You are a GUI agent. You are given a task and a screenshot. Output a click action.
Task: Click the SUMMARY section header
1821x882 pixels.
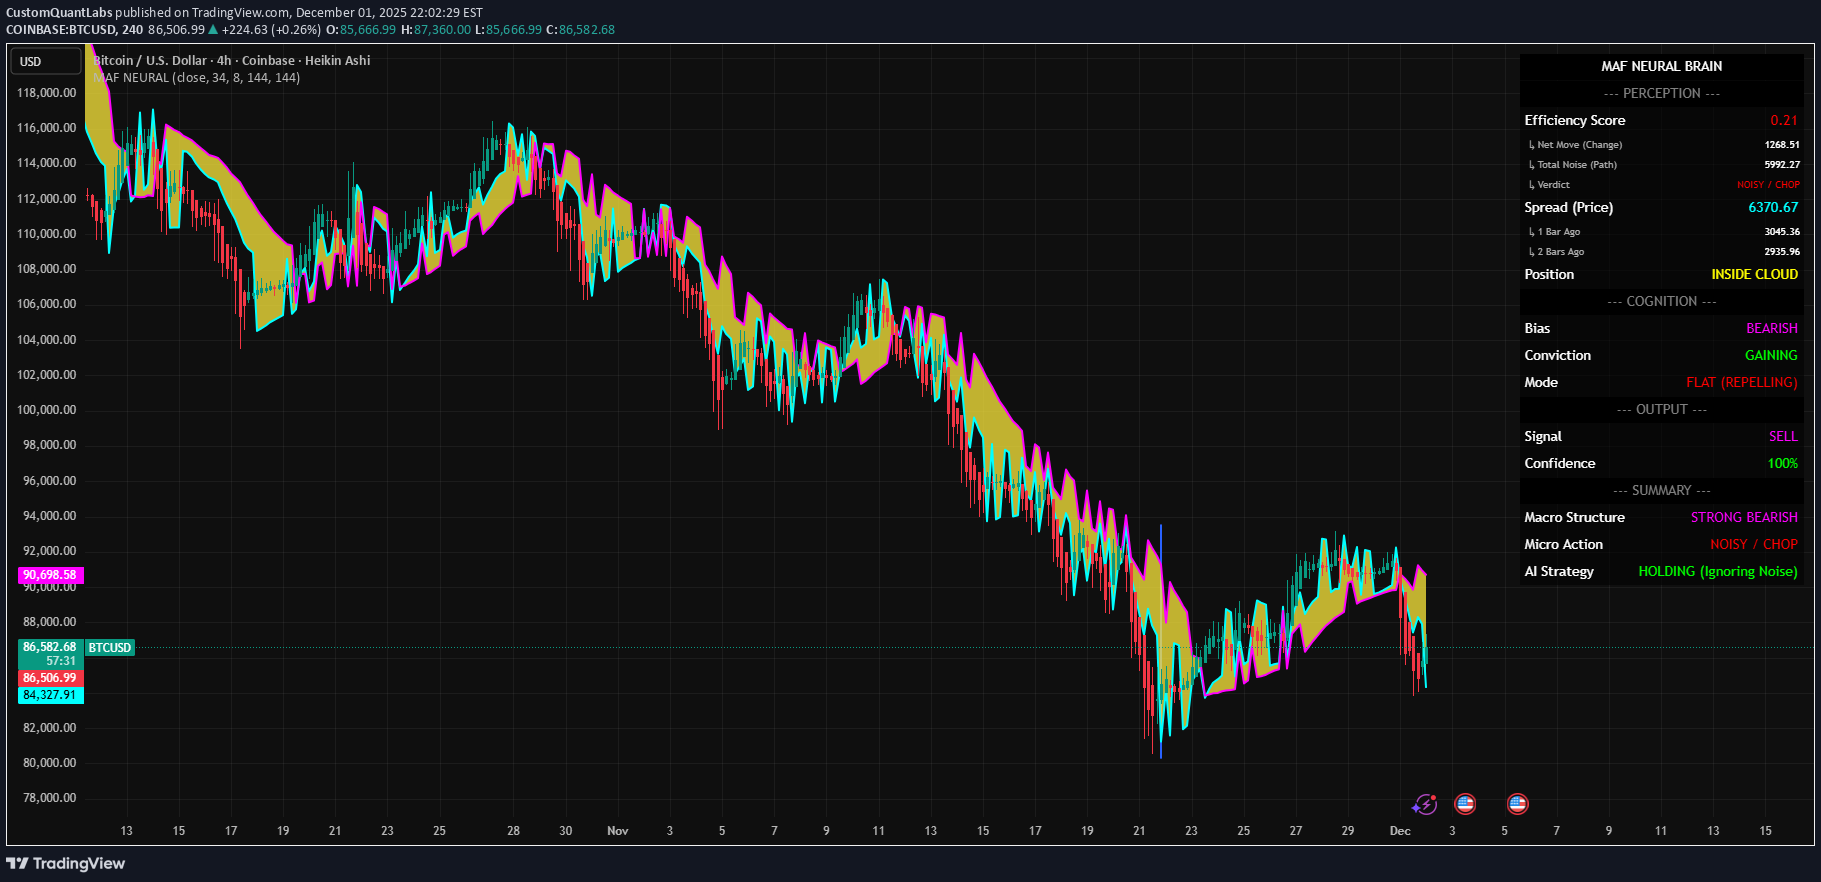(x=1661, y=490)
